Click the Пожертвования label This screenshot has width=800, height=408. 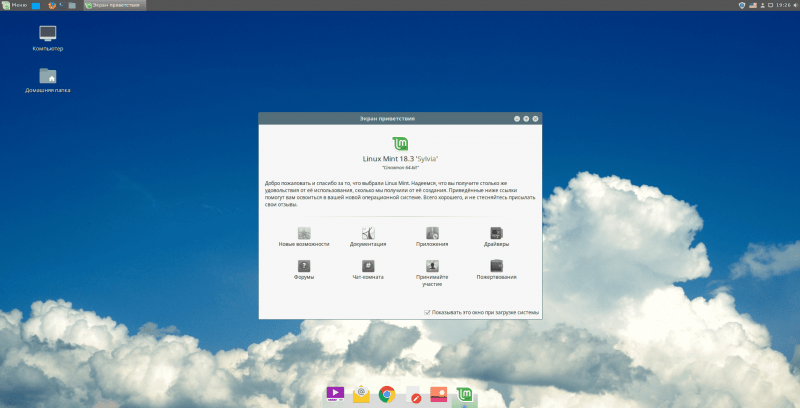(496, 277)
